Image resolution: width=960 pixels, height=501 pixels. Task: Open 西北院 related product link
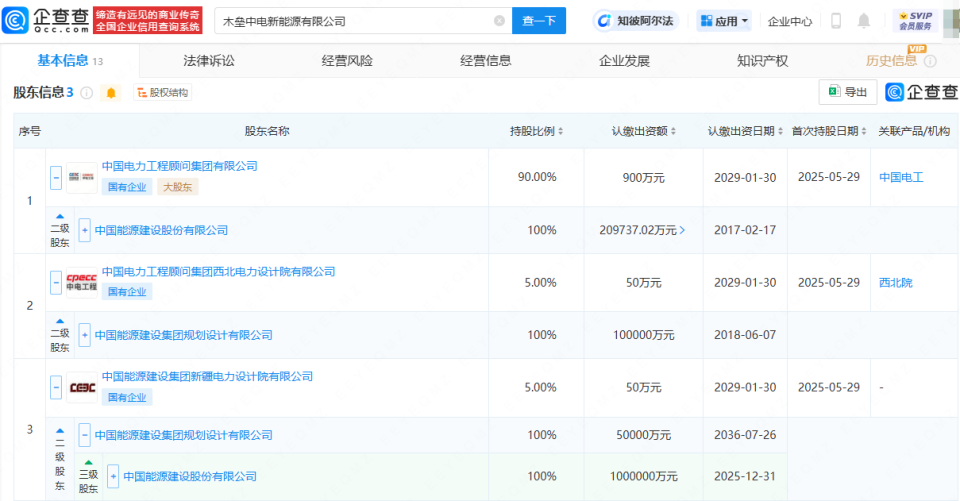pyautogui.click(x=896, y=282)
